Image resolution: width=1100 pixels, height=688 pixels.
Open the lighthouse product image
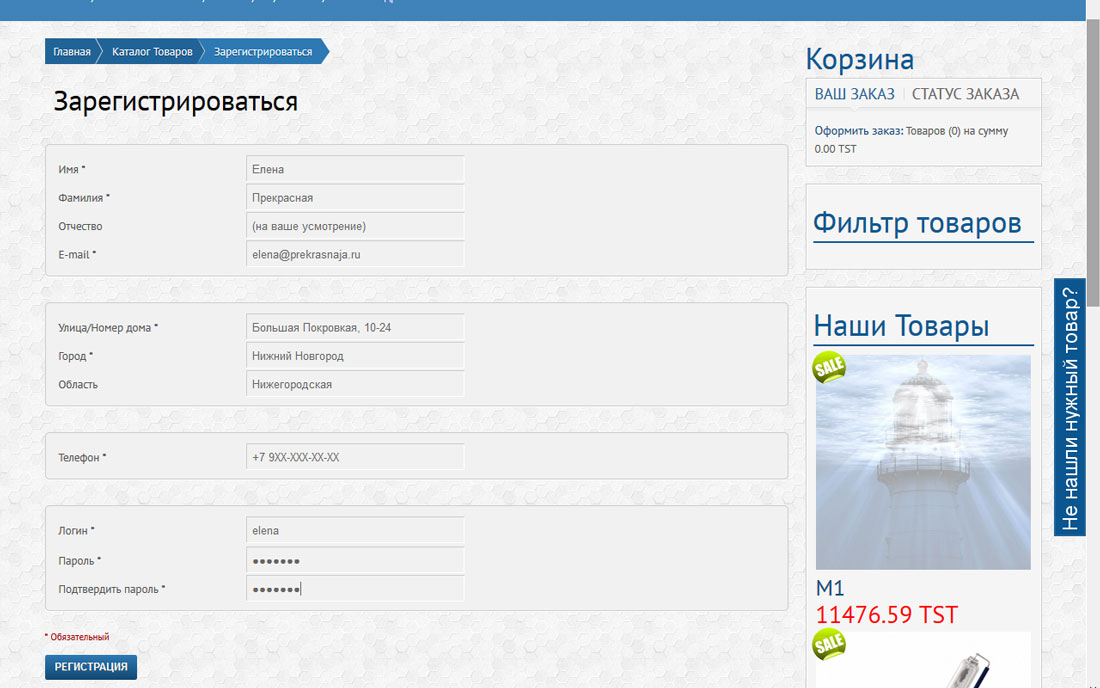click(923, 462)
